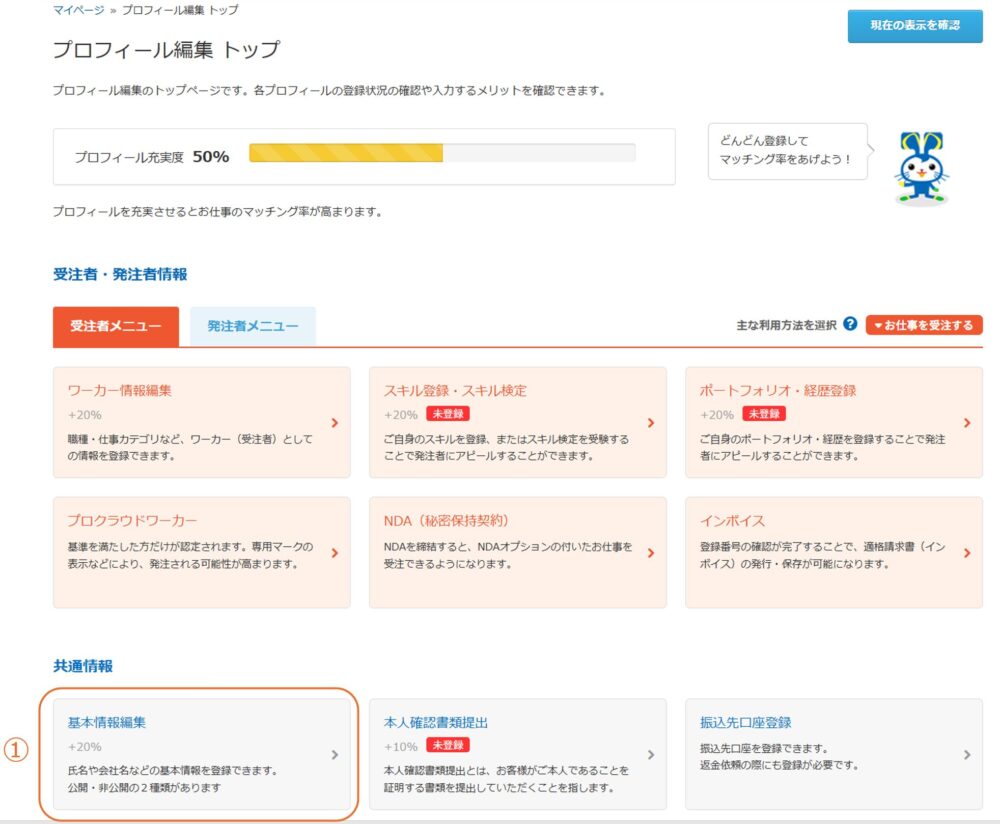Switch to the 発注者メニュー tab

[253, 326]
